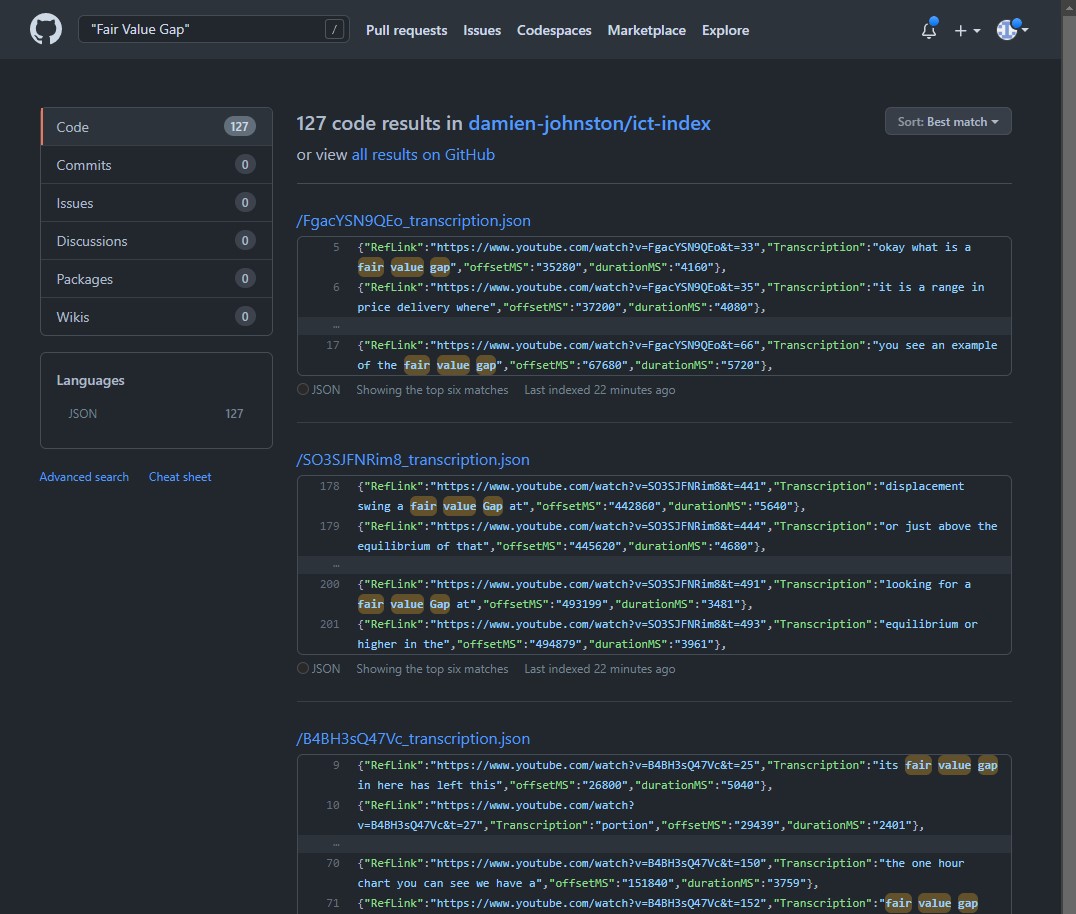Viewport: 1076px width, 914px height.
Task: Select the Discussions results filter
Action: (x=156, y=241)
